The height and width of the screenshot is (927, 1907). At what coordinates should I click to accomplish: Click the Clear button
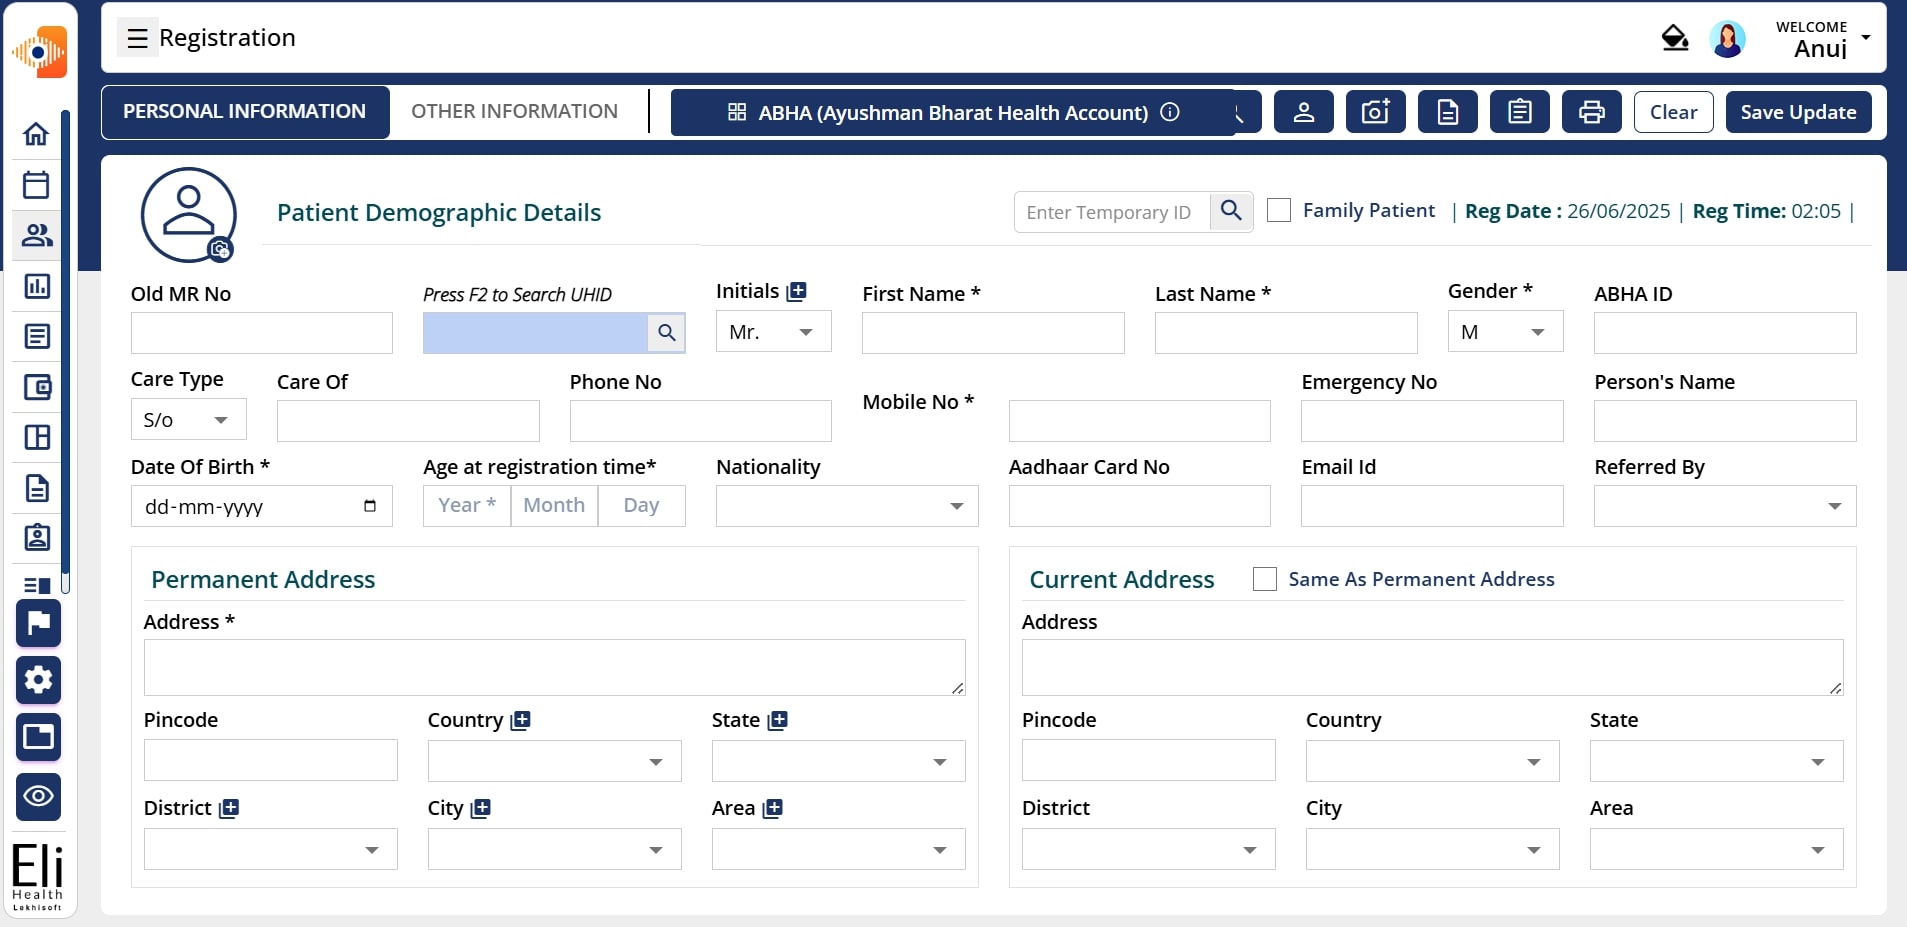(1673, 112)
